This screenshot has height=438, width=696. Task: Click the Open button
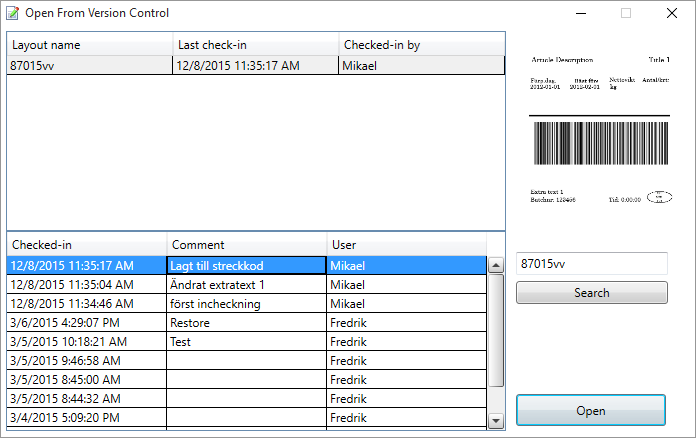pyautogui.click(x=590, y=411)
